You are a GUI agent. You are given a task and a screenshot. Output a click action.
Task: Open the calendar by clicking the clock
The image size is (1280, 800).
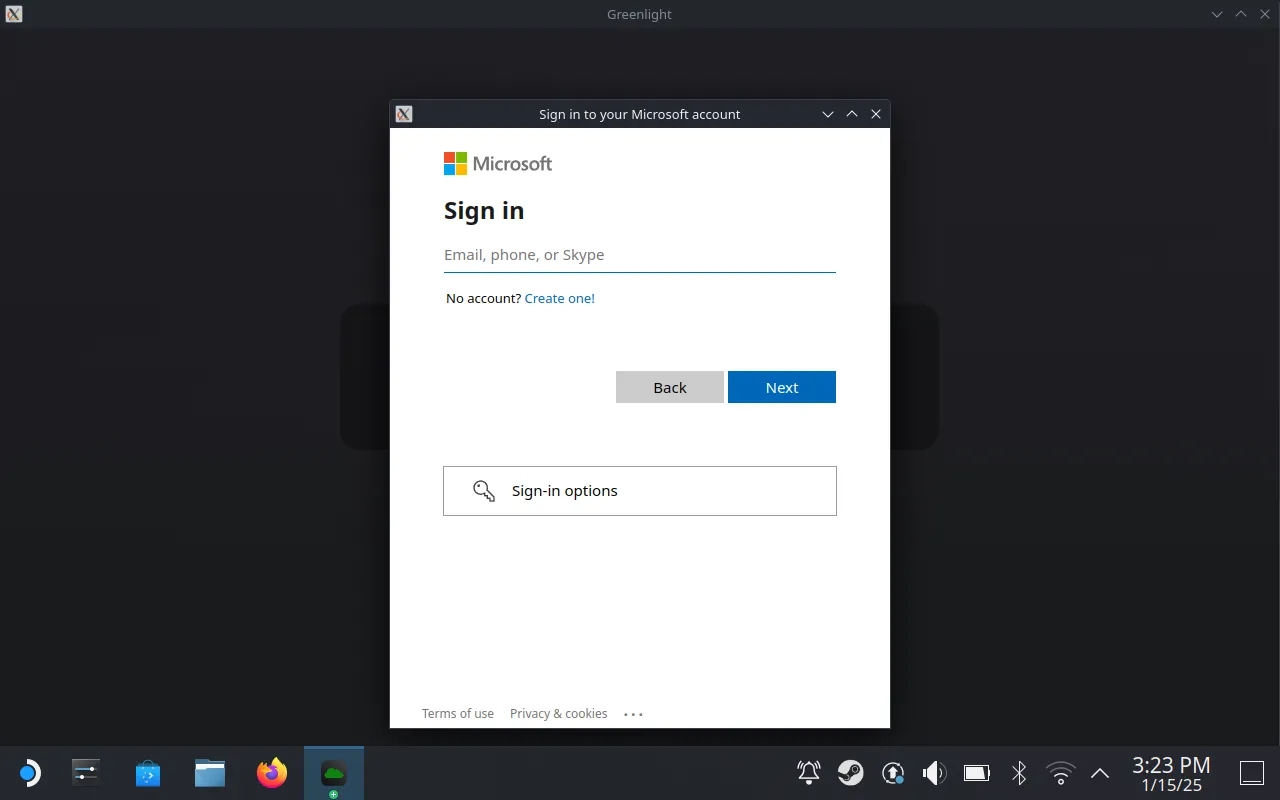(1170, 772)
